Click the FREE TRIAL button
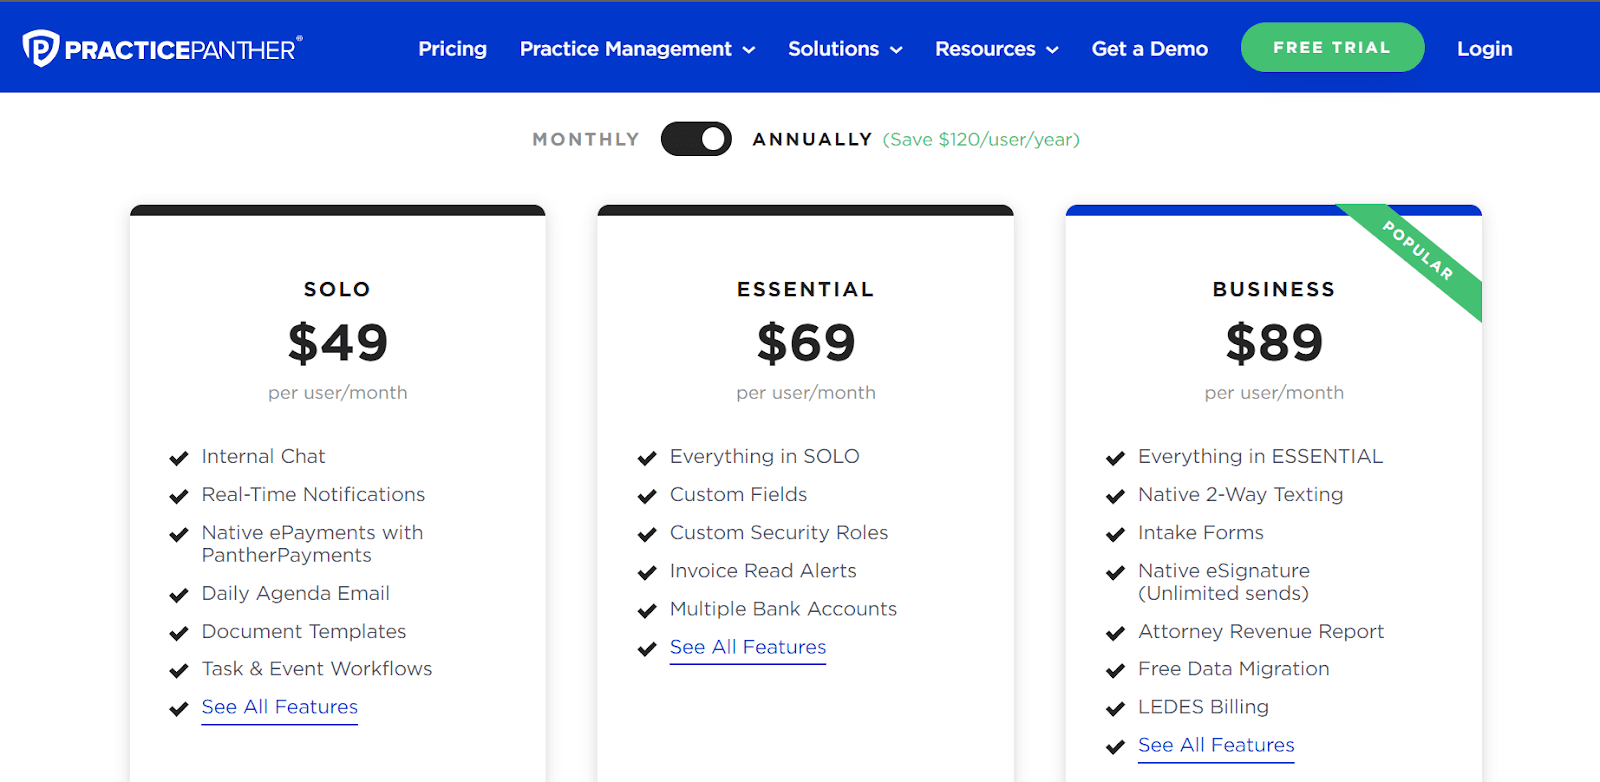Viewport: 1600px width, 782px height. point(1331,46)
